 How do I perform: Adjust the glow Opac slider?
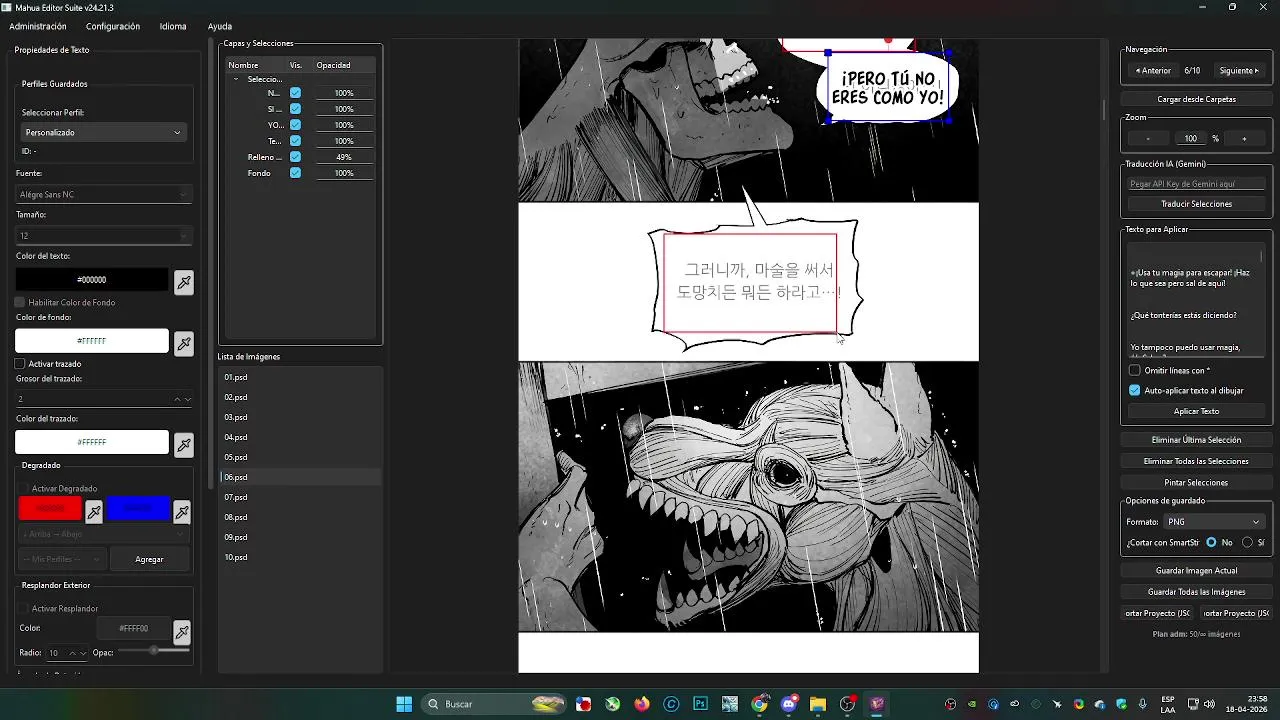point(154,651)
